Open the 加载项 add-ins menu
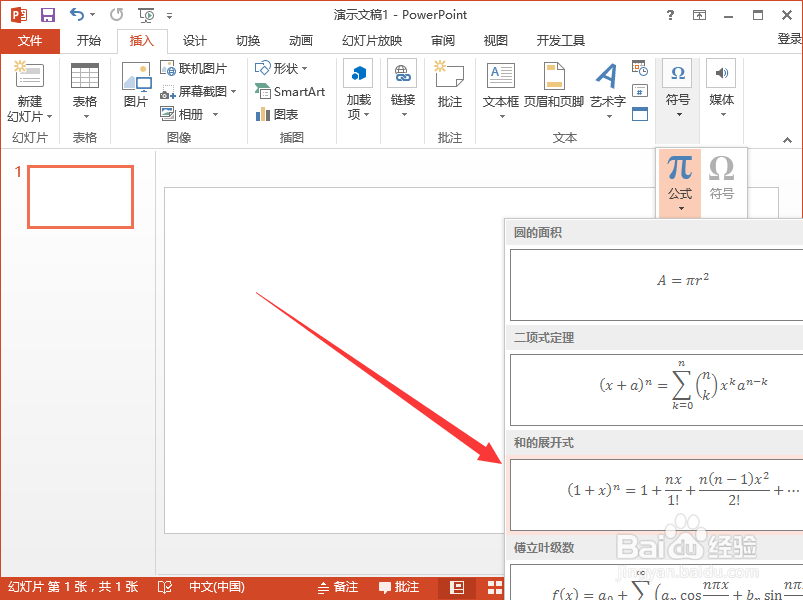 358,90
